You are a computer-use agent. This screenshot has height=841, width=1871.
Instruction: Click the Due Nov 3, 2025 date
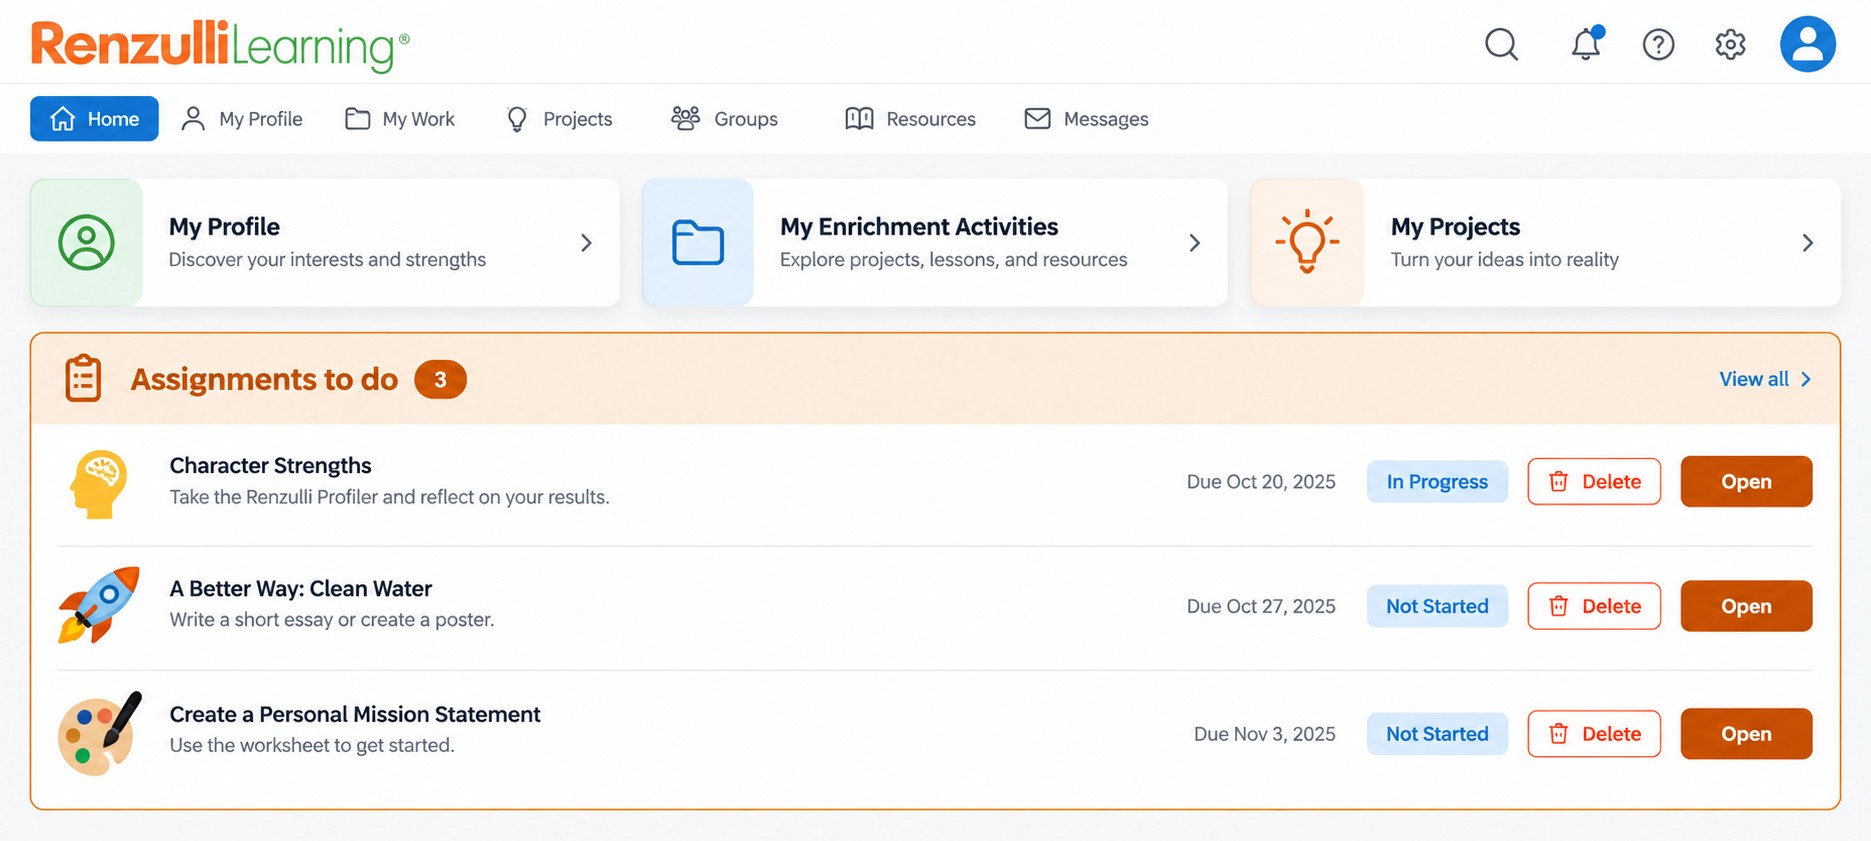point(1264,734)
